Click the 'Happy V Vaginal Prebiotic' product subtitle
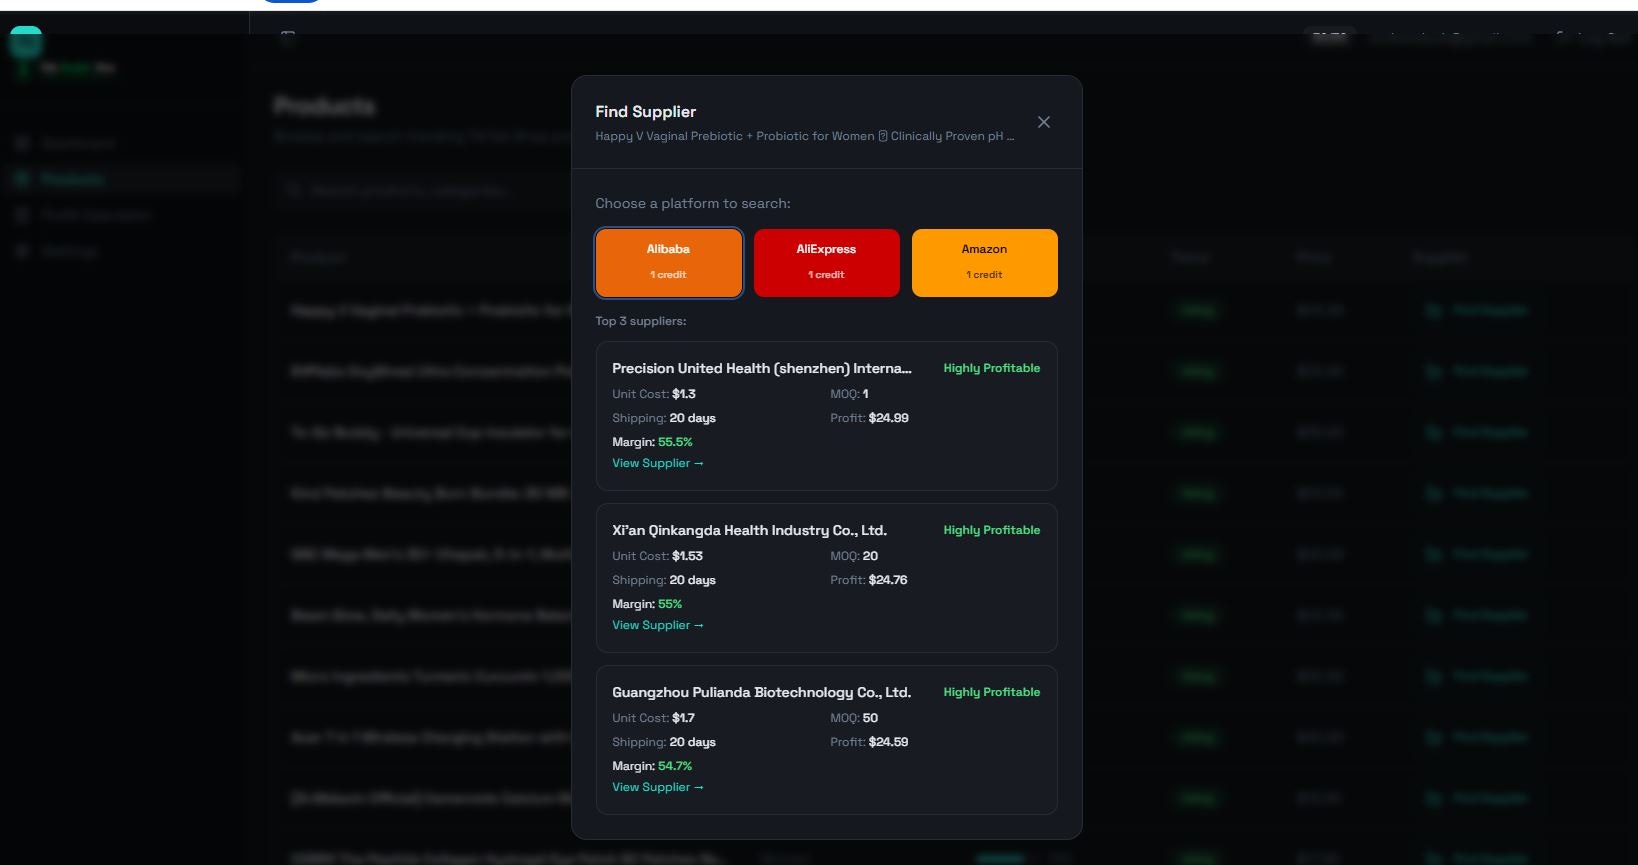This screenshot has height=865, width=1638. click(805, 136)
